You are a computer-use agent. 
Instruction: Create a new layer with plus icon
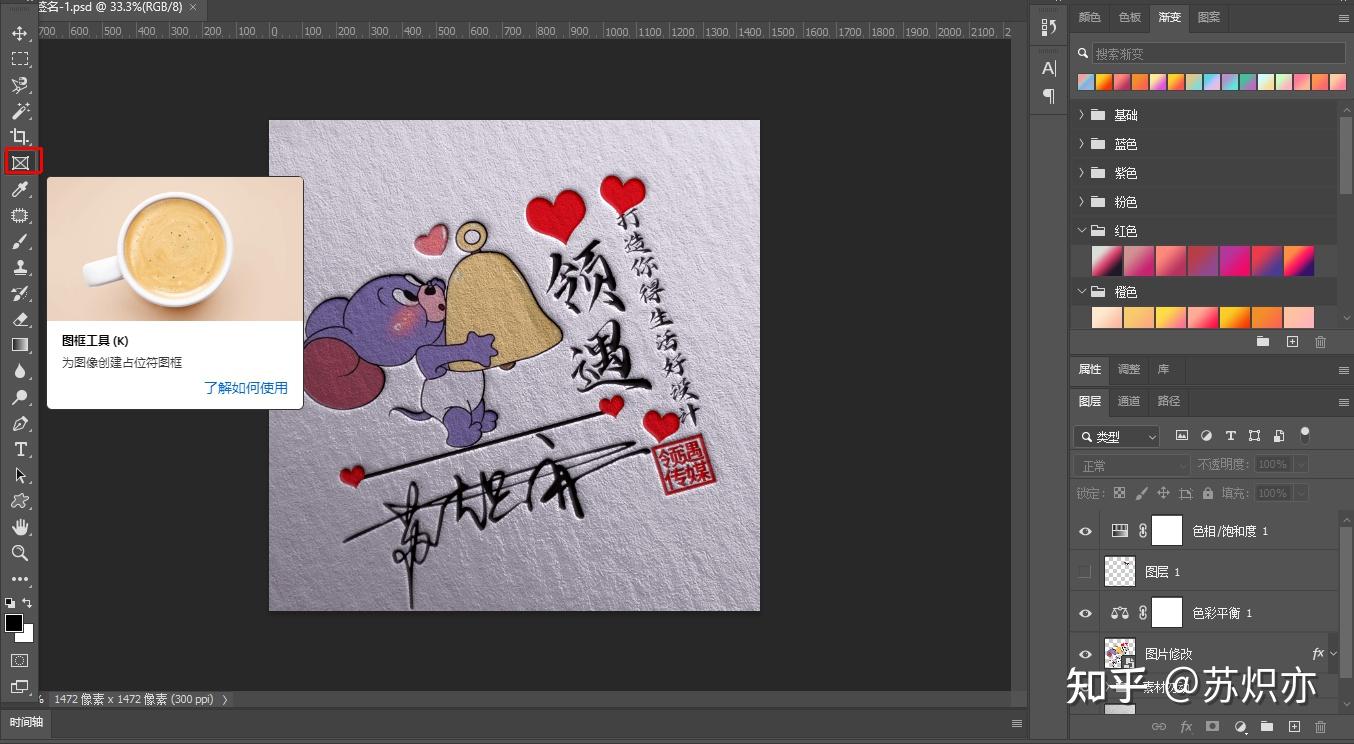coord(1294,727)
